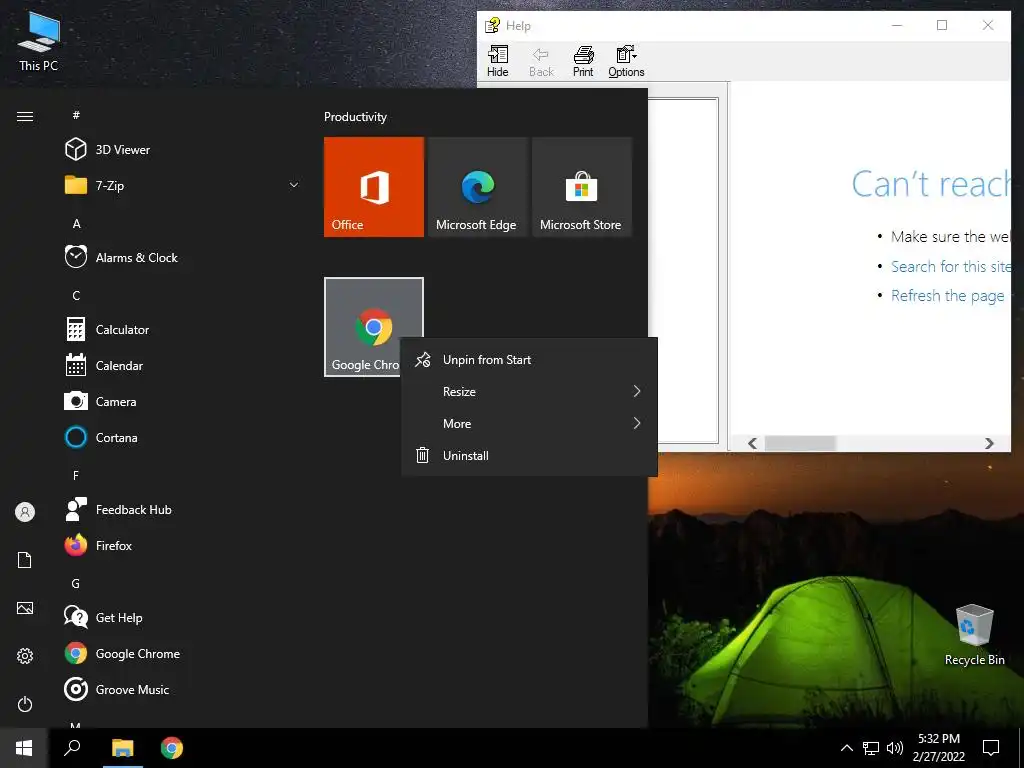
Task: Click the '#' header in app list
Action: tap(76, 115)
